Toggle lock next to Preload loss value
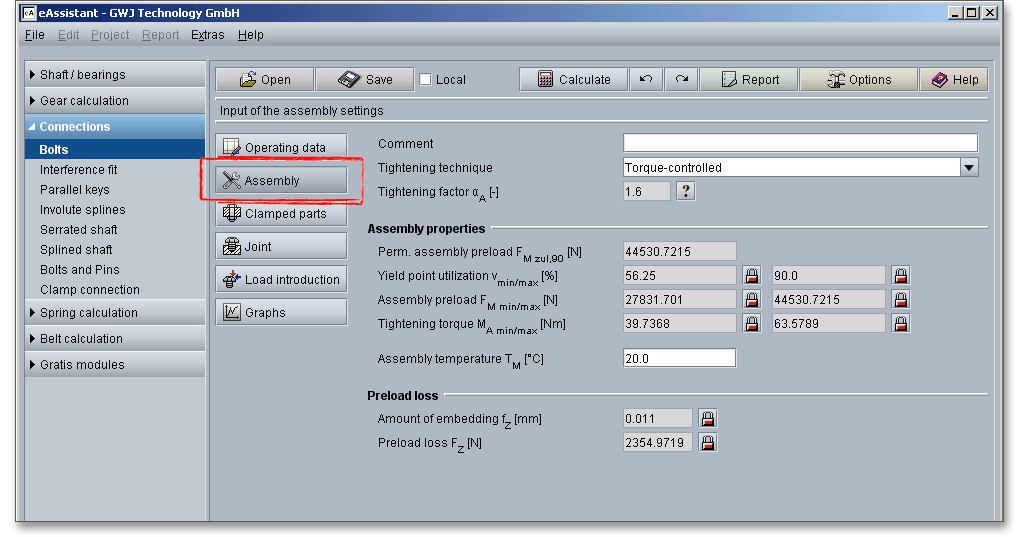Image resolution: width=1019 pixels, height=537 pixels. point(708,442)
